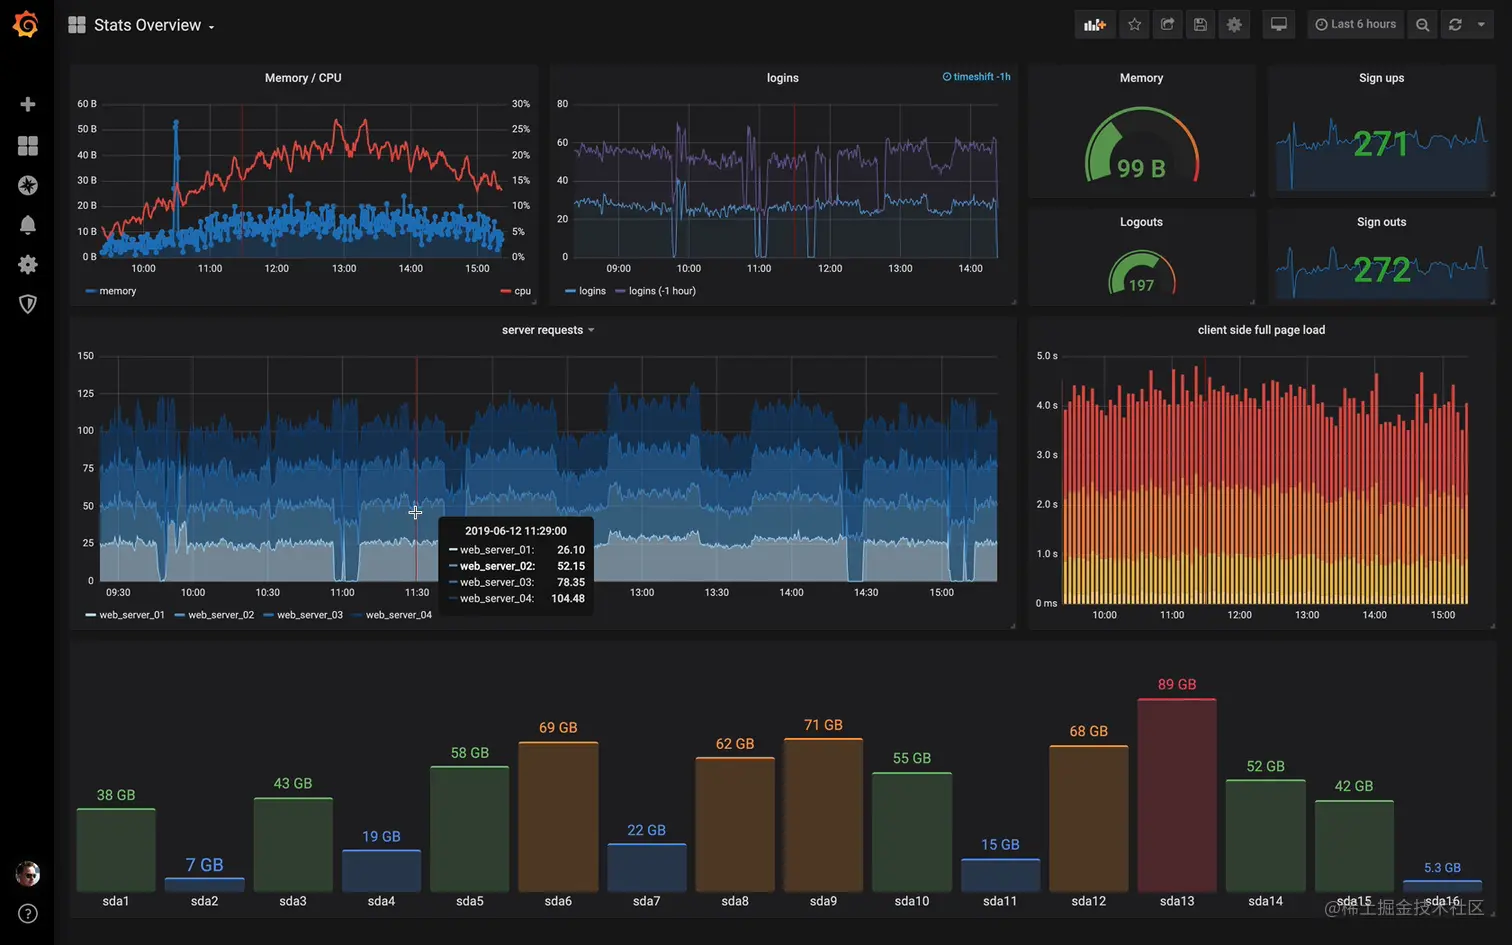Star this dashboard
Screen dimensions: 1512x945
[1133, 24]
